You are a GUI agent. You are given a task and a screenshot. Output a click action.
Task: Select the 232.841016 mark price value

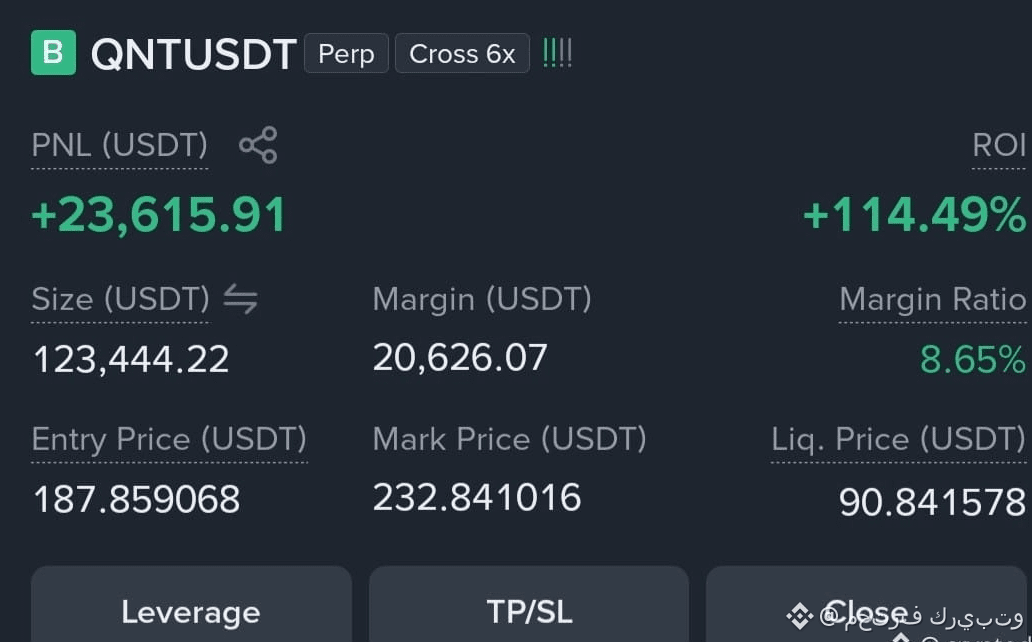[477, 497]
